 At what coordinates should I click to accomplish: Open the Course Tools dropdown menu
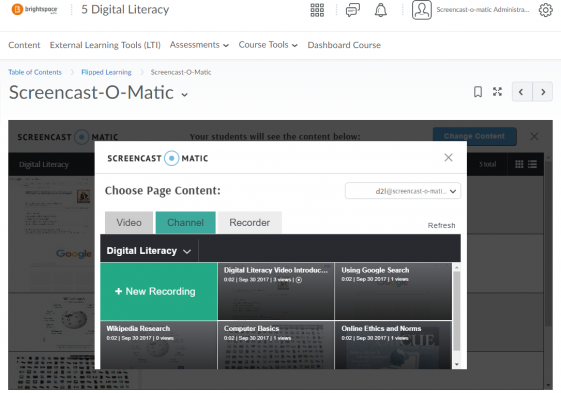[268, 45]
